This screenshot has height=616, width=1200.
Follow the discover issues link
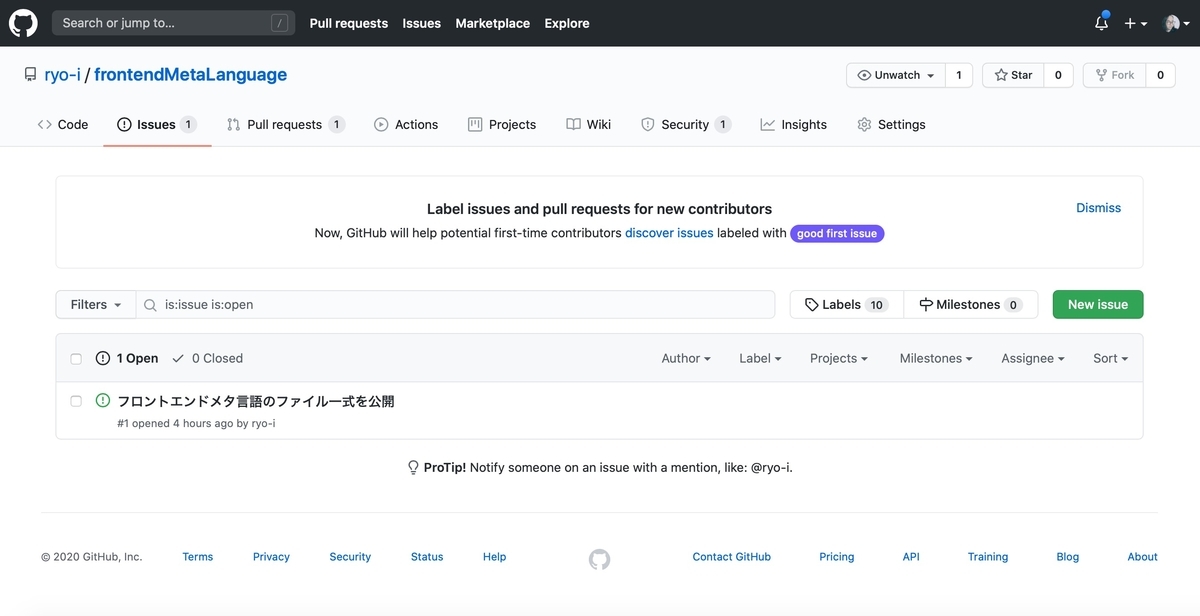pos(669,233)
